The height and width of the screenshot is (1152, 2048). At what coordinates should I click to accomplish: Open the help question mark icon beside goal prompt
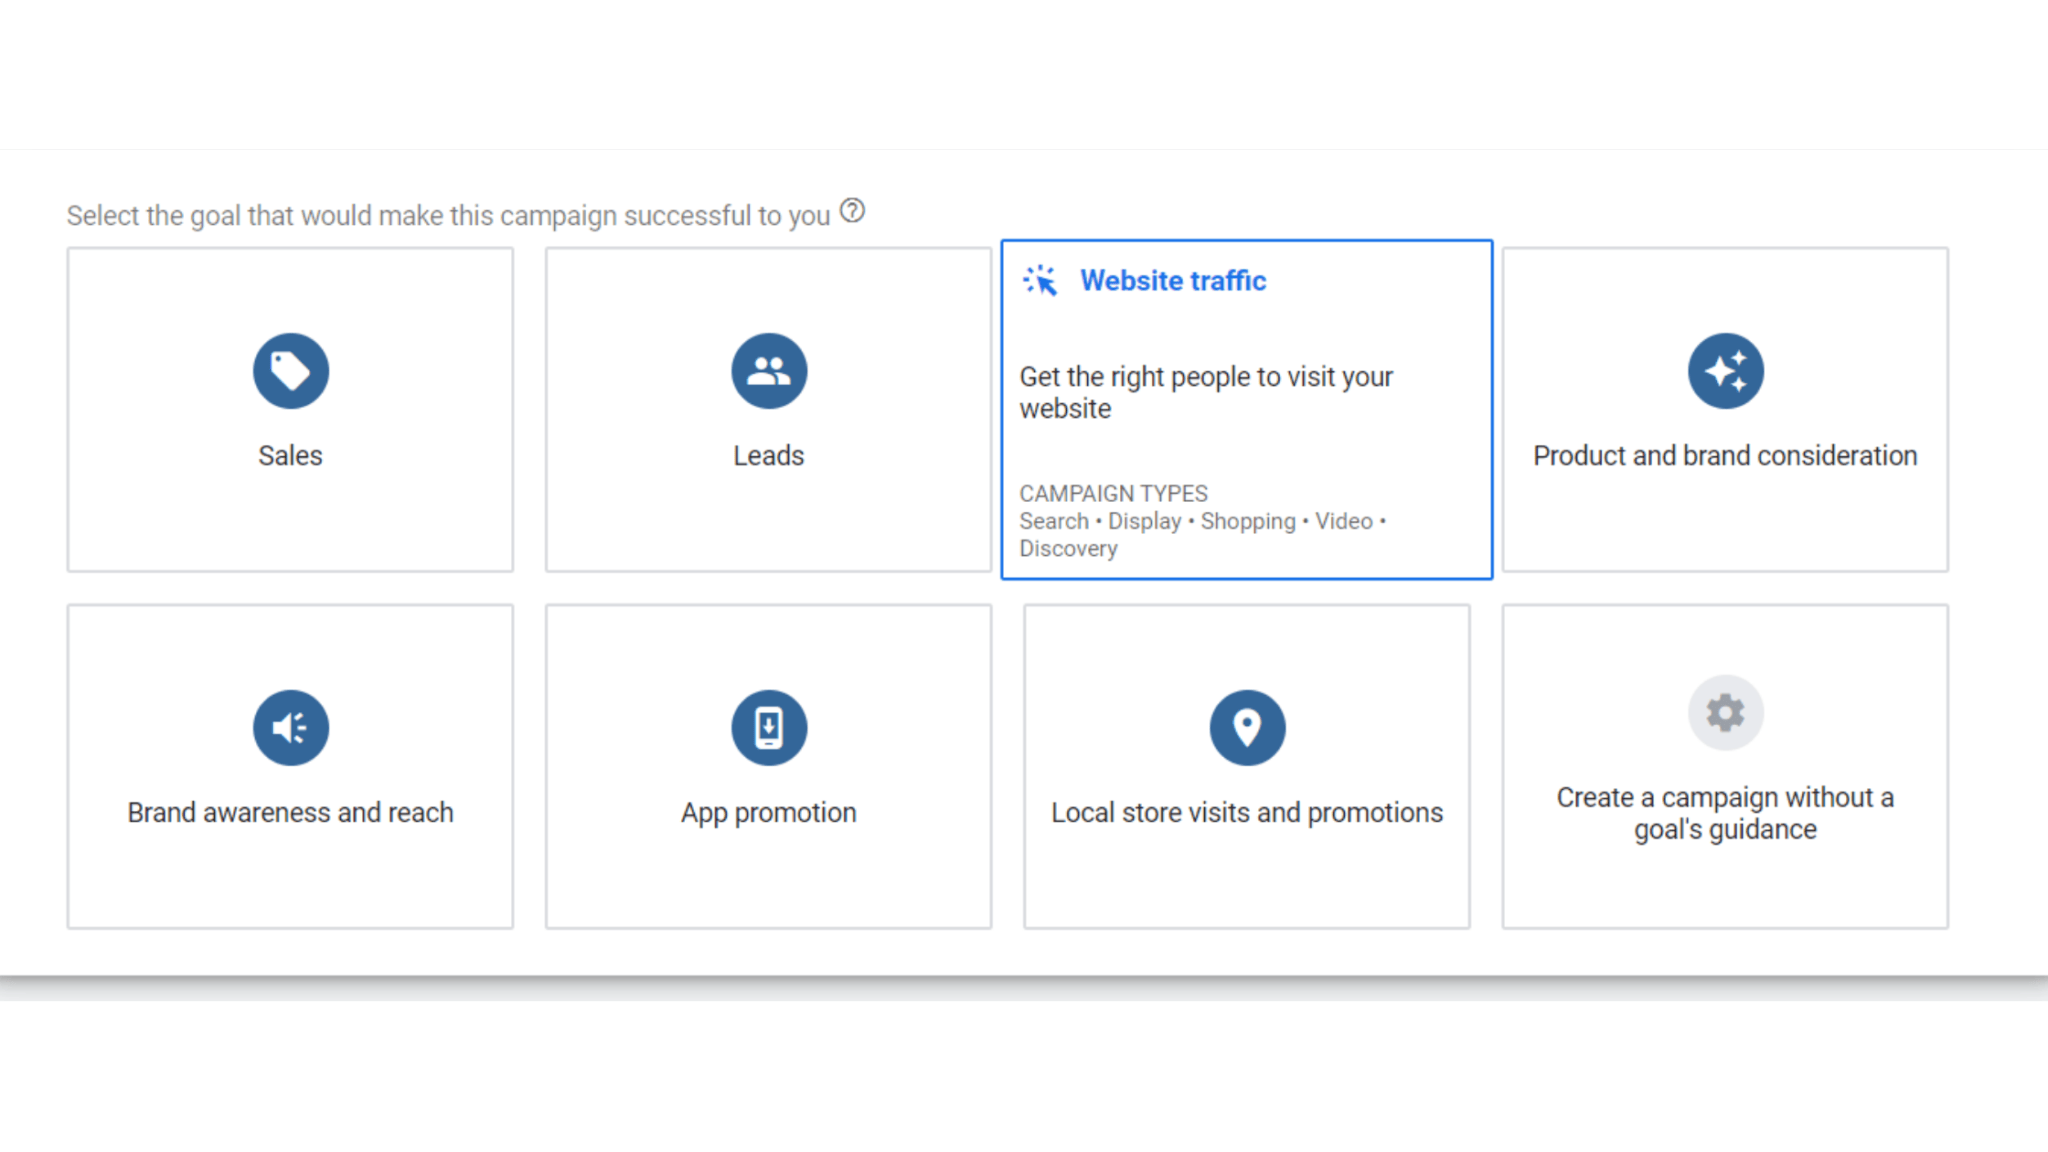pyautogui.click(x=852, y=211)
